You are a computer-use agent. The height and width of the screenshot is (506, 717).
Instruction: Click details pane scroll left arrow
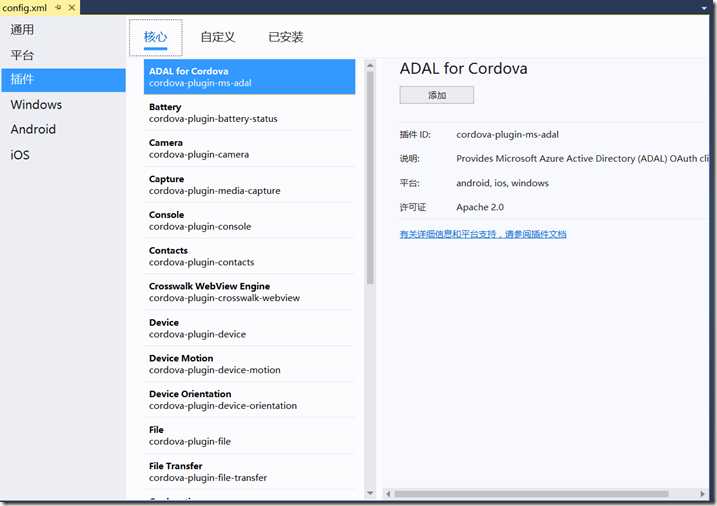[x=388, y=494]
